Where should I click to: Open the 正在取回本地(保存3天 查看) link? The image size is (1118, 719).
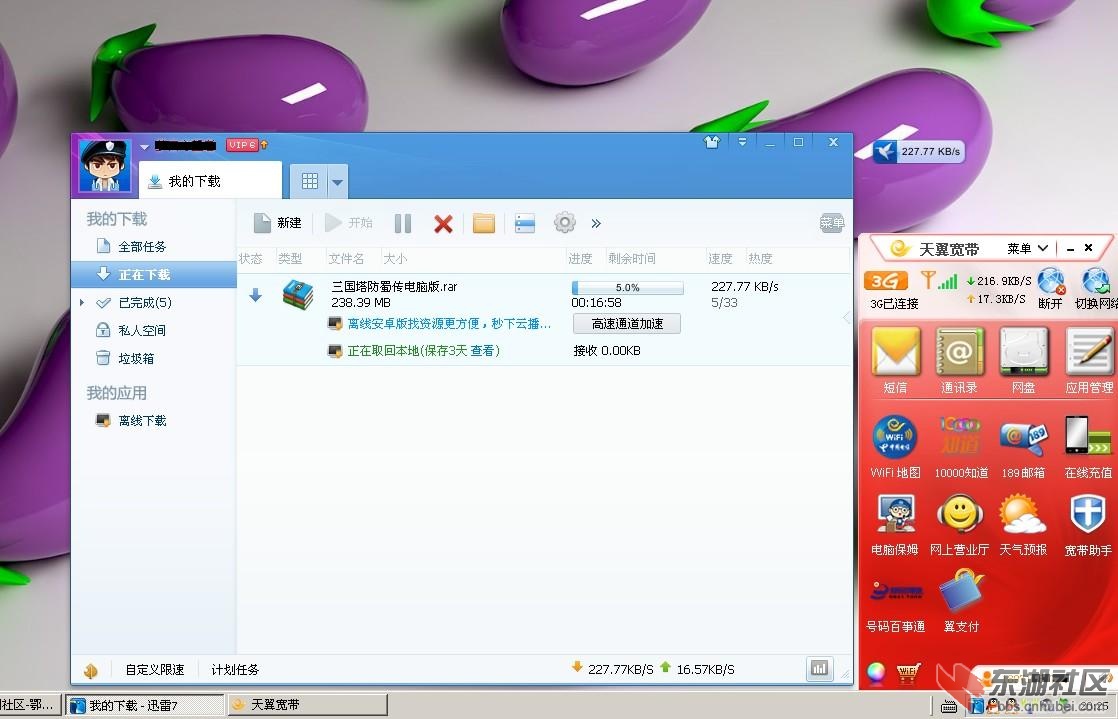[x=424, y=351]
